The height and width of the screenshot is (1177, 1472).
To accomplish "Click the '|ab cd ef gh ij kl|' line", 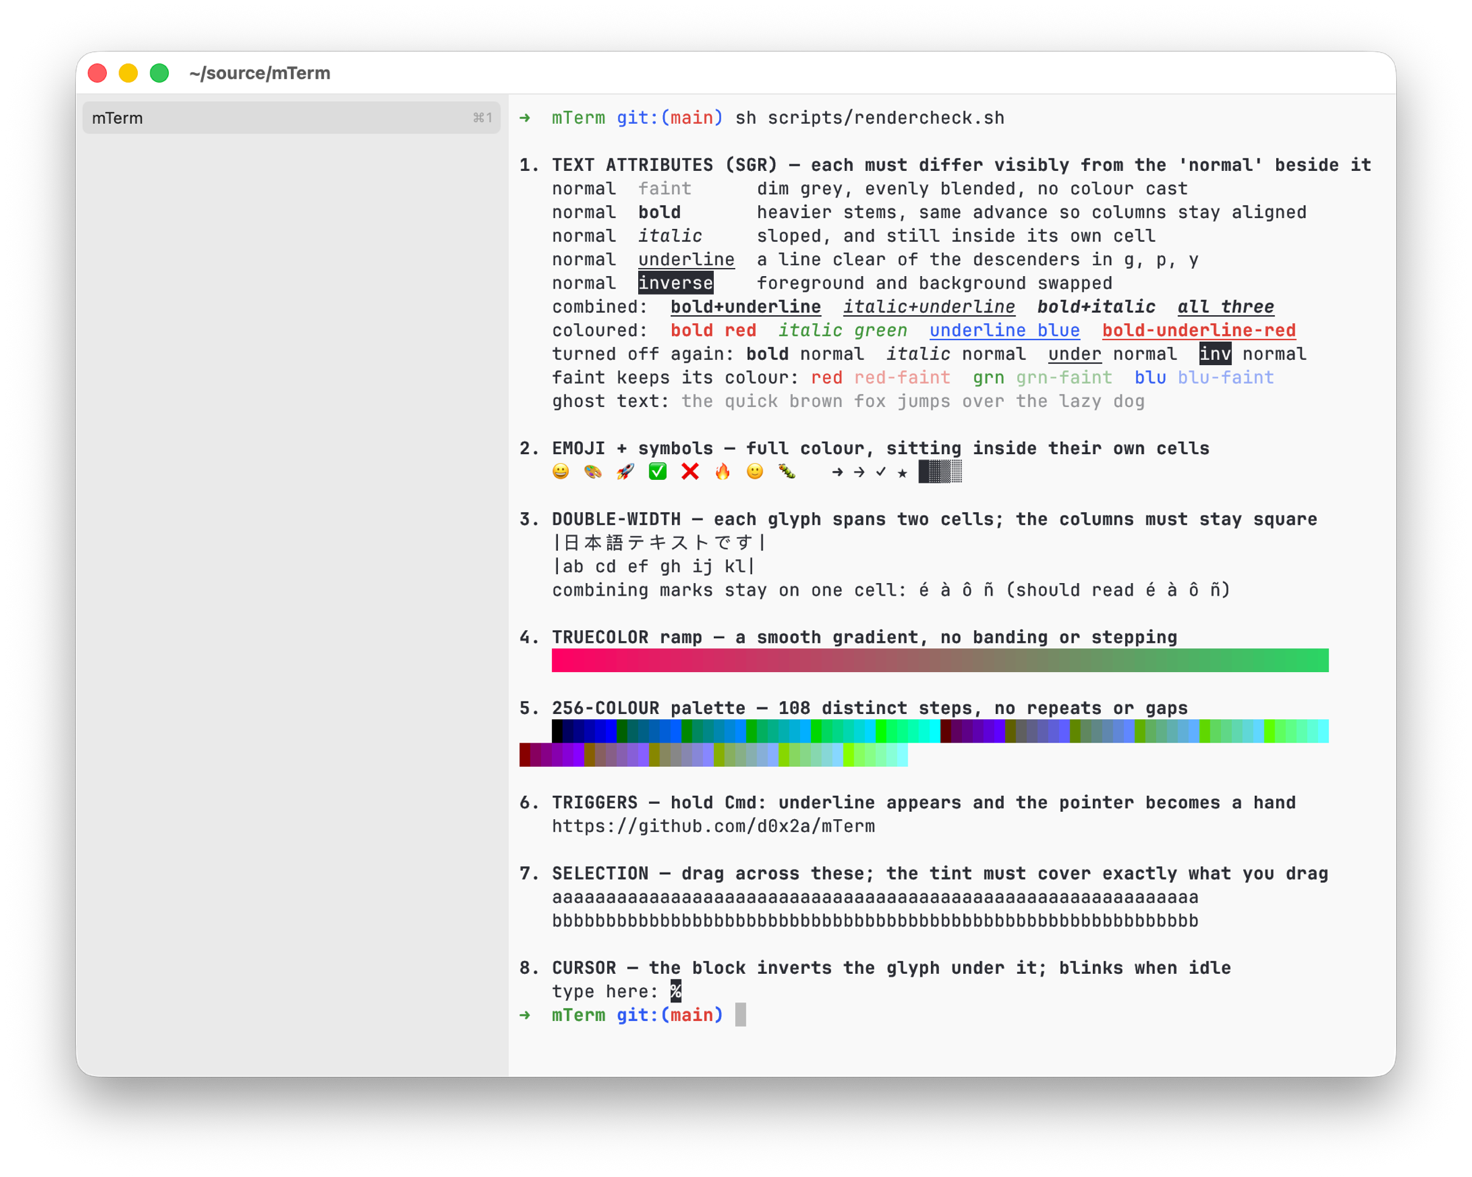I will pos(654,566).
